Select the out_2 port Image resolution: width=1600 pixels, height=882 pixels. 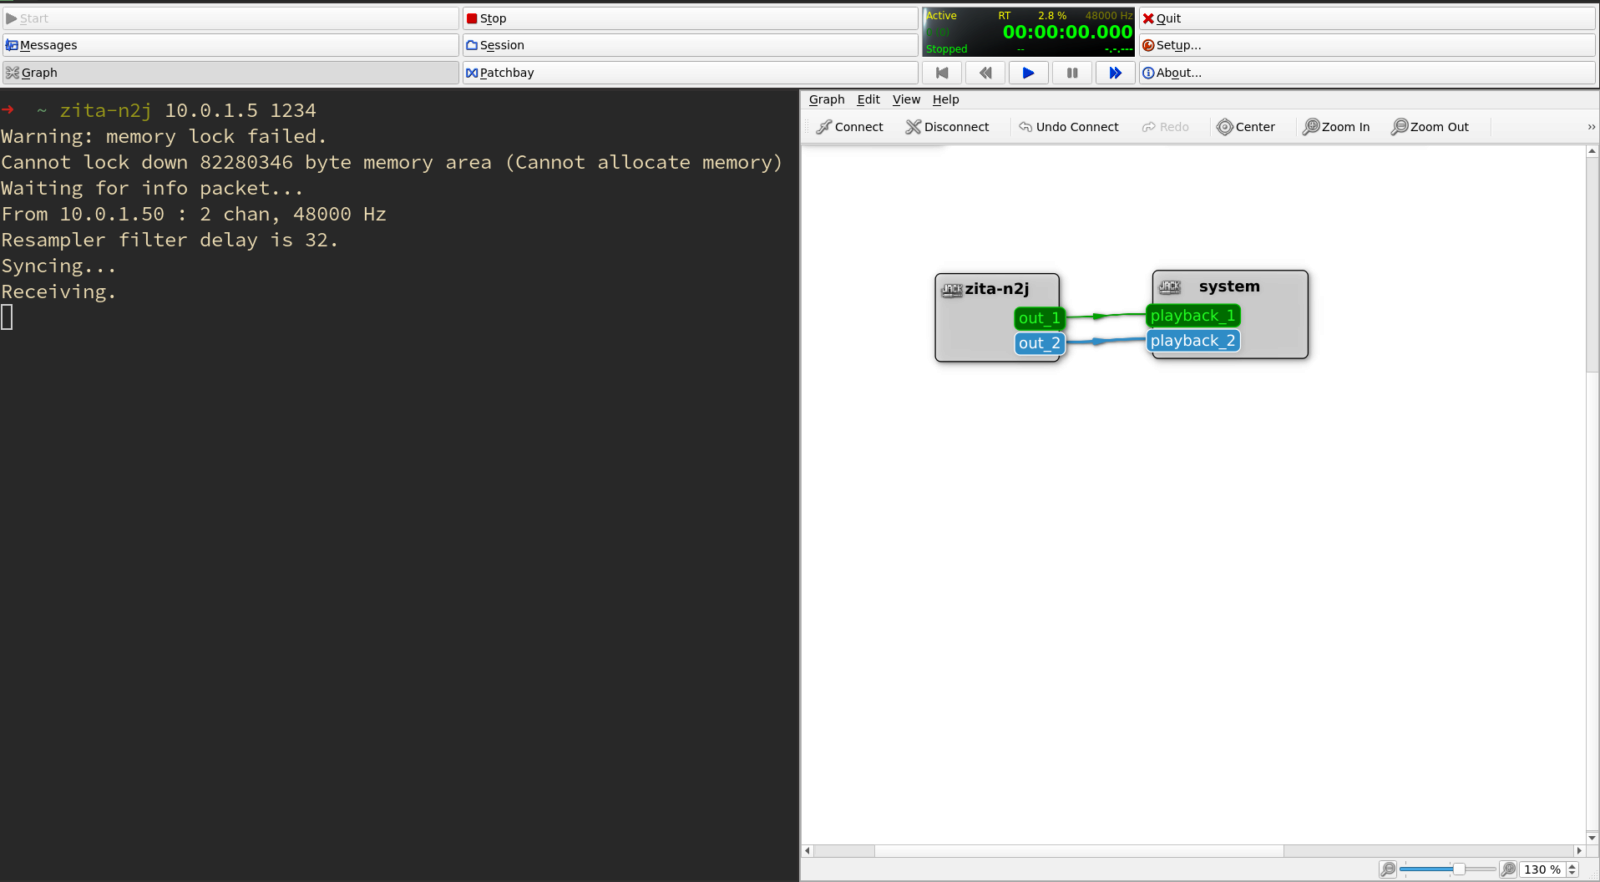coord(1039,343)
